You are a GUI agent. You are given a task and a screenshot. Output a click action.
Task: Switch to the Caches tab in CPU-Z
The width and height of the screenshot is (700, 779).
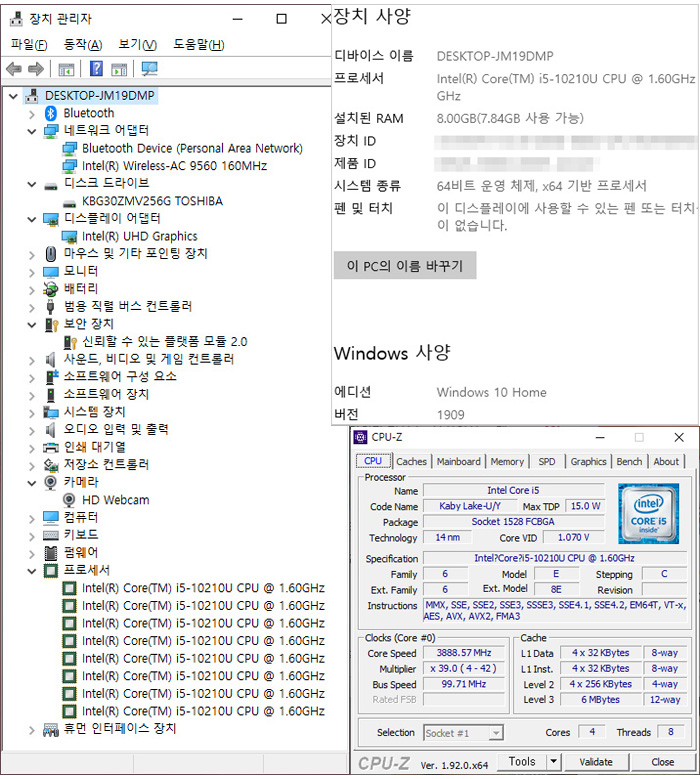411,462
